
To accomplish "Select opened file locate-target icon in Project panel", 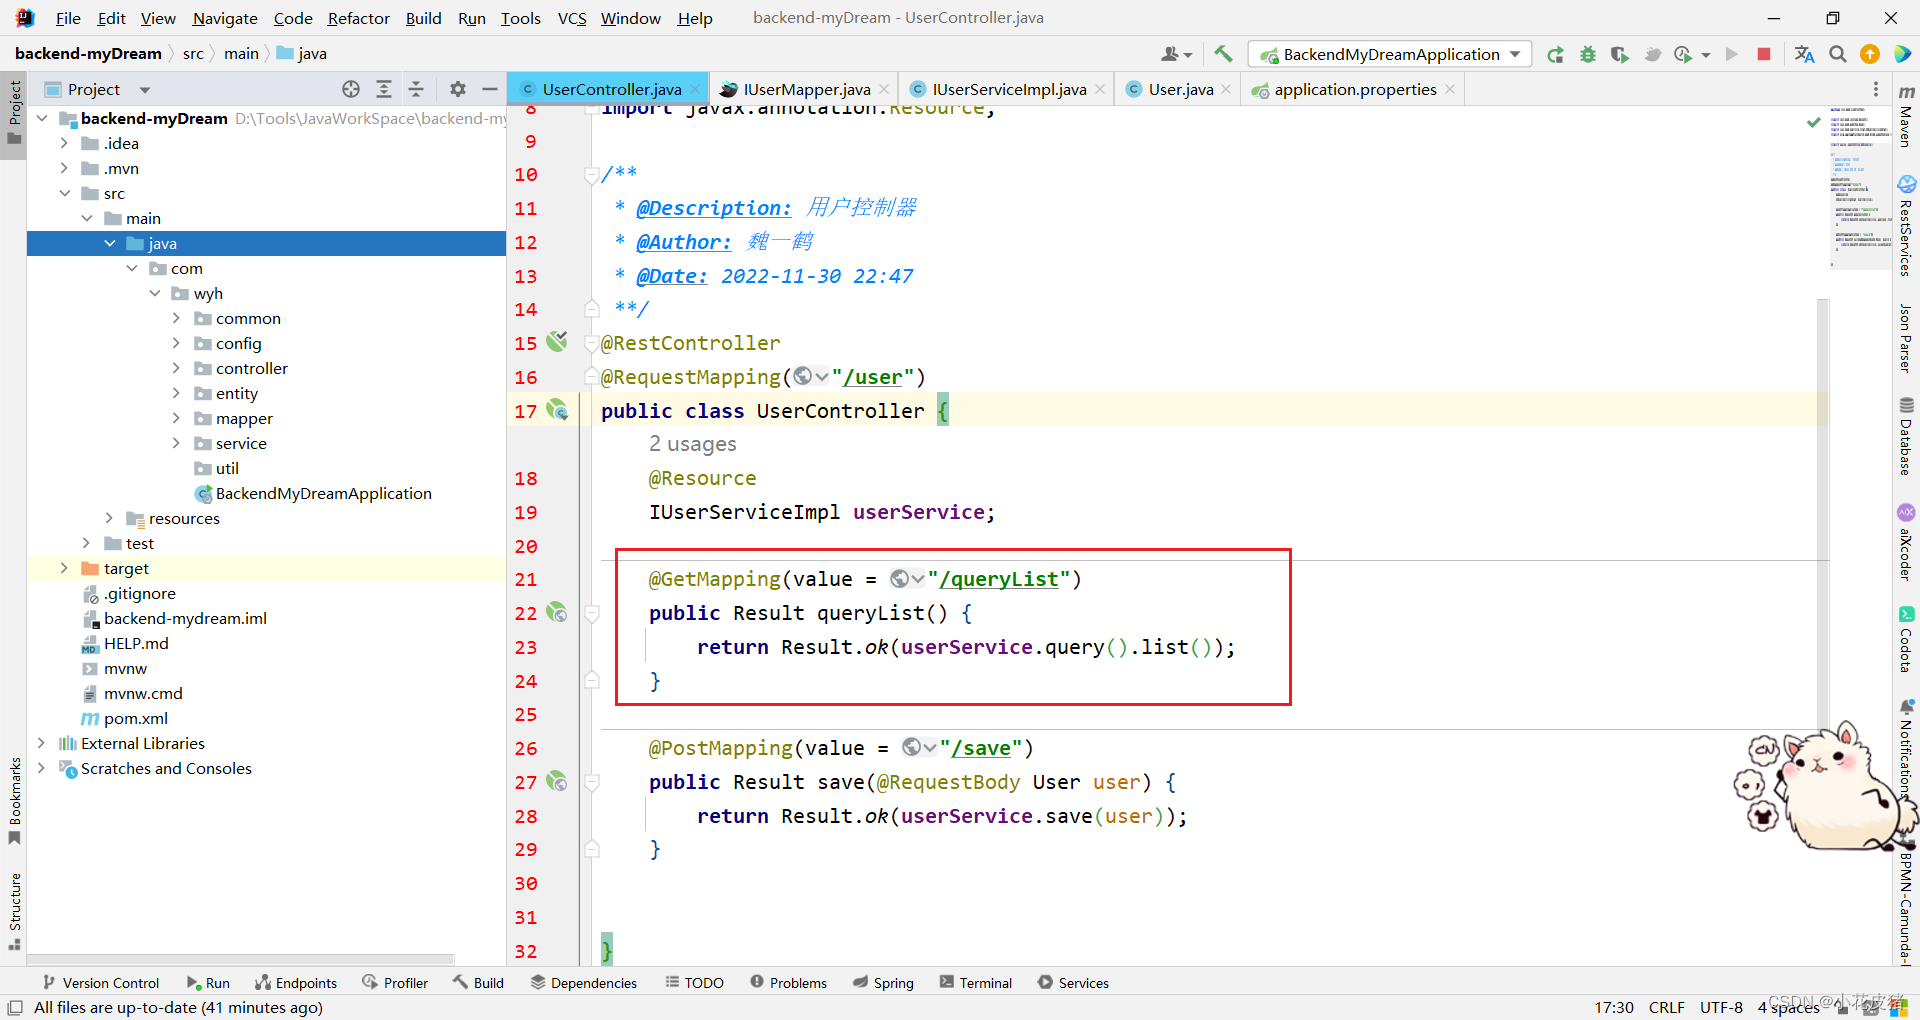I will point(351,89).
